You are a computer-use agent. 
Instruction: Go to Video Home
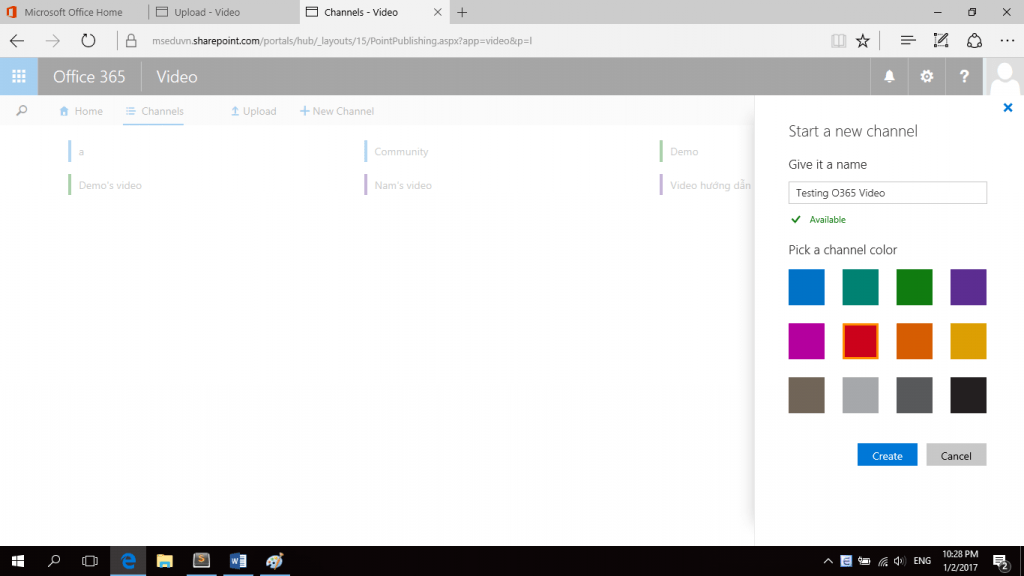(80, 111)
